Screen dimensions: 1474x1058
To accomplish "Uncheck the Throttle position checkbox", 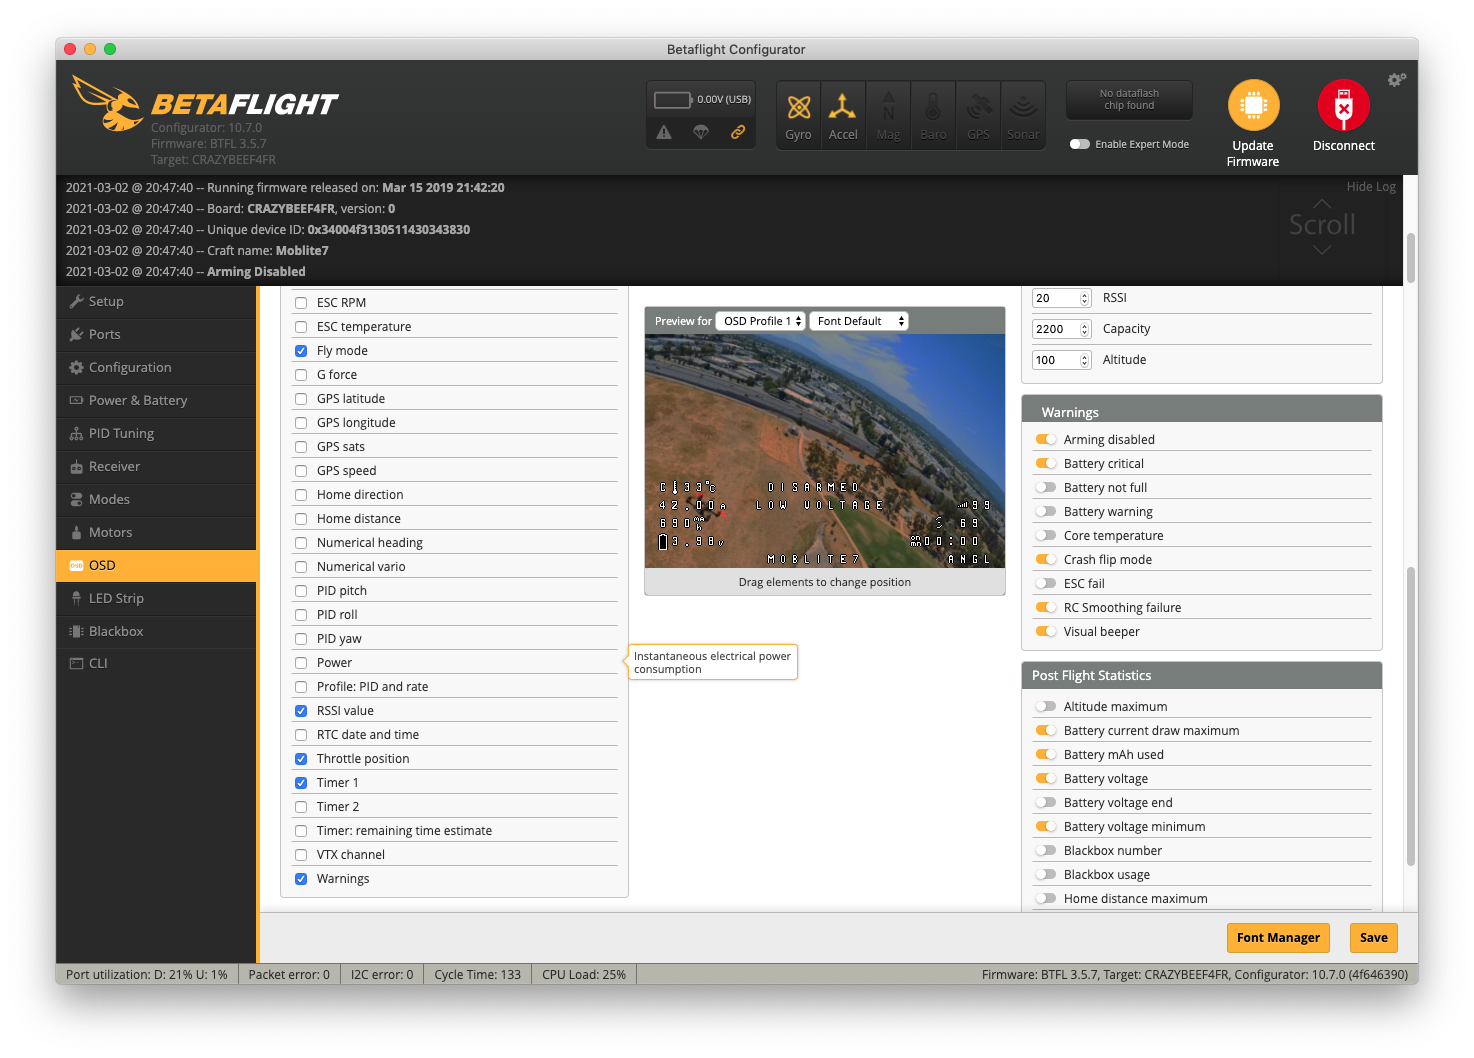I will [301, 759].
